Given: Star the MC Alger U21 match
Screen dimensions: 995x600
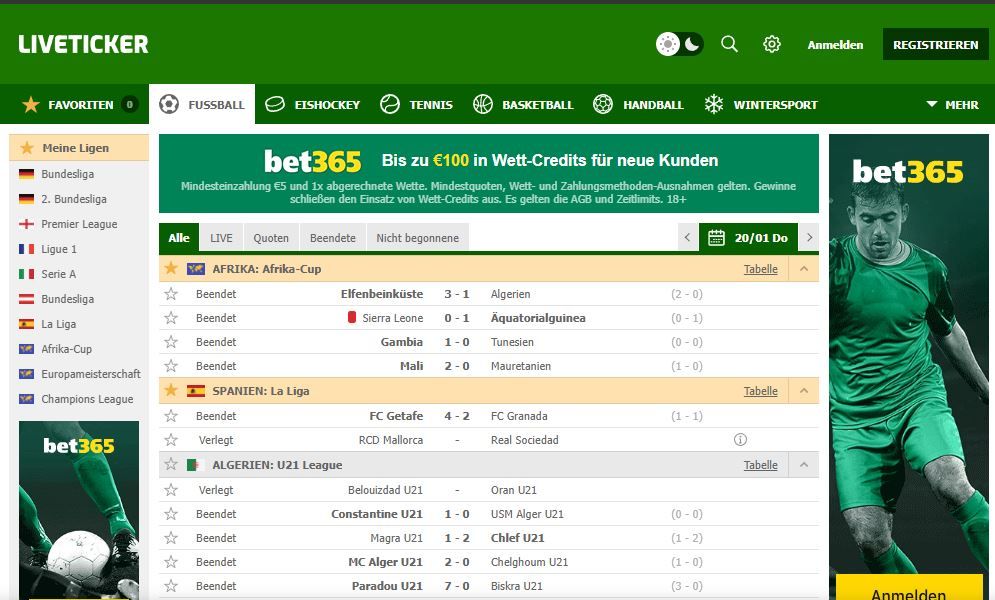Looking at the screenshot, I should point(171,562).
